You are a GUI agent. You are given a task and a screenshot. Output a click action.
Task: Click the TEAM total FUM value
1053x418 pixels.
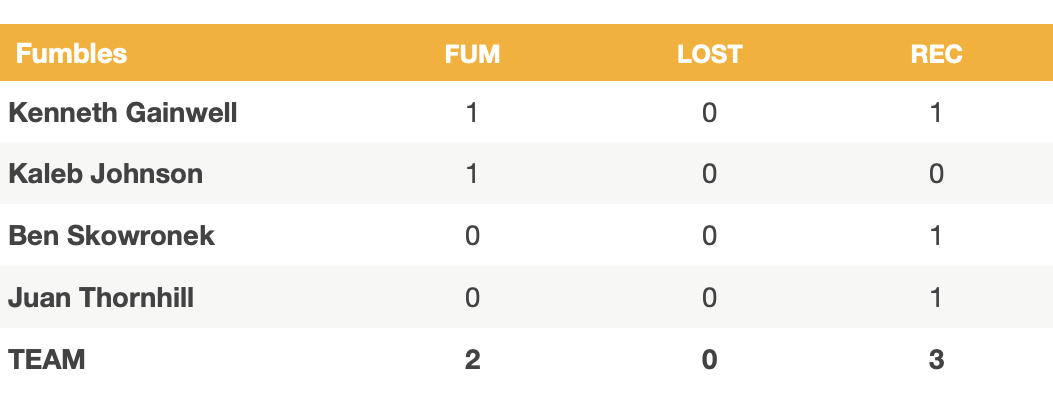(x=472, y=360)
